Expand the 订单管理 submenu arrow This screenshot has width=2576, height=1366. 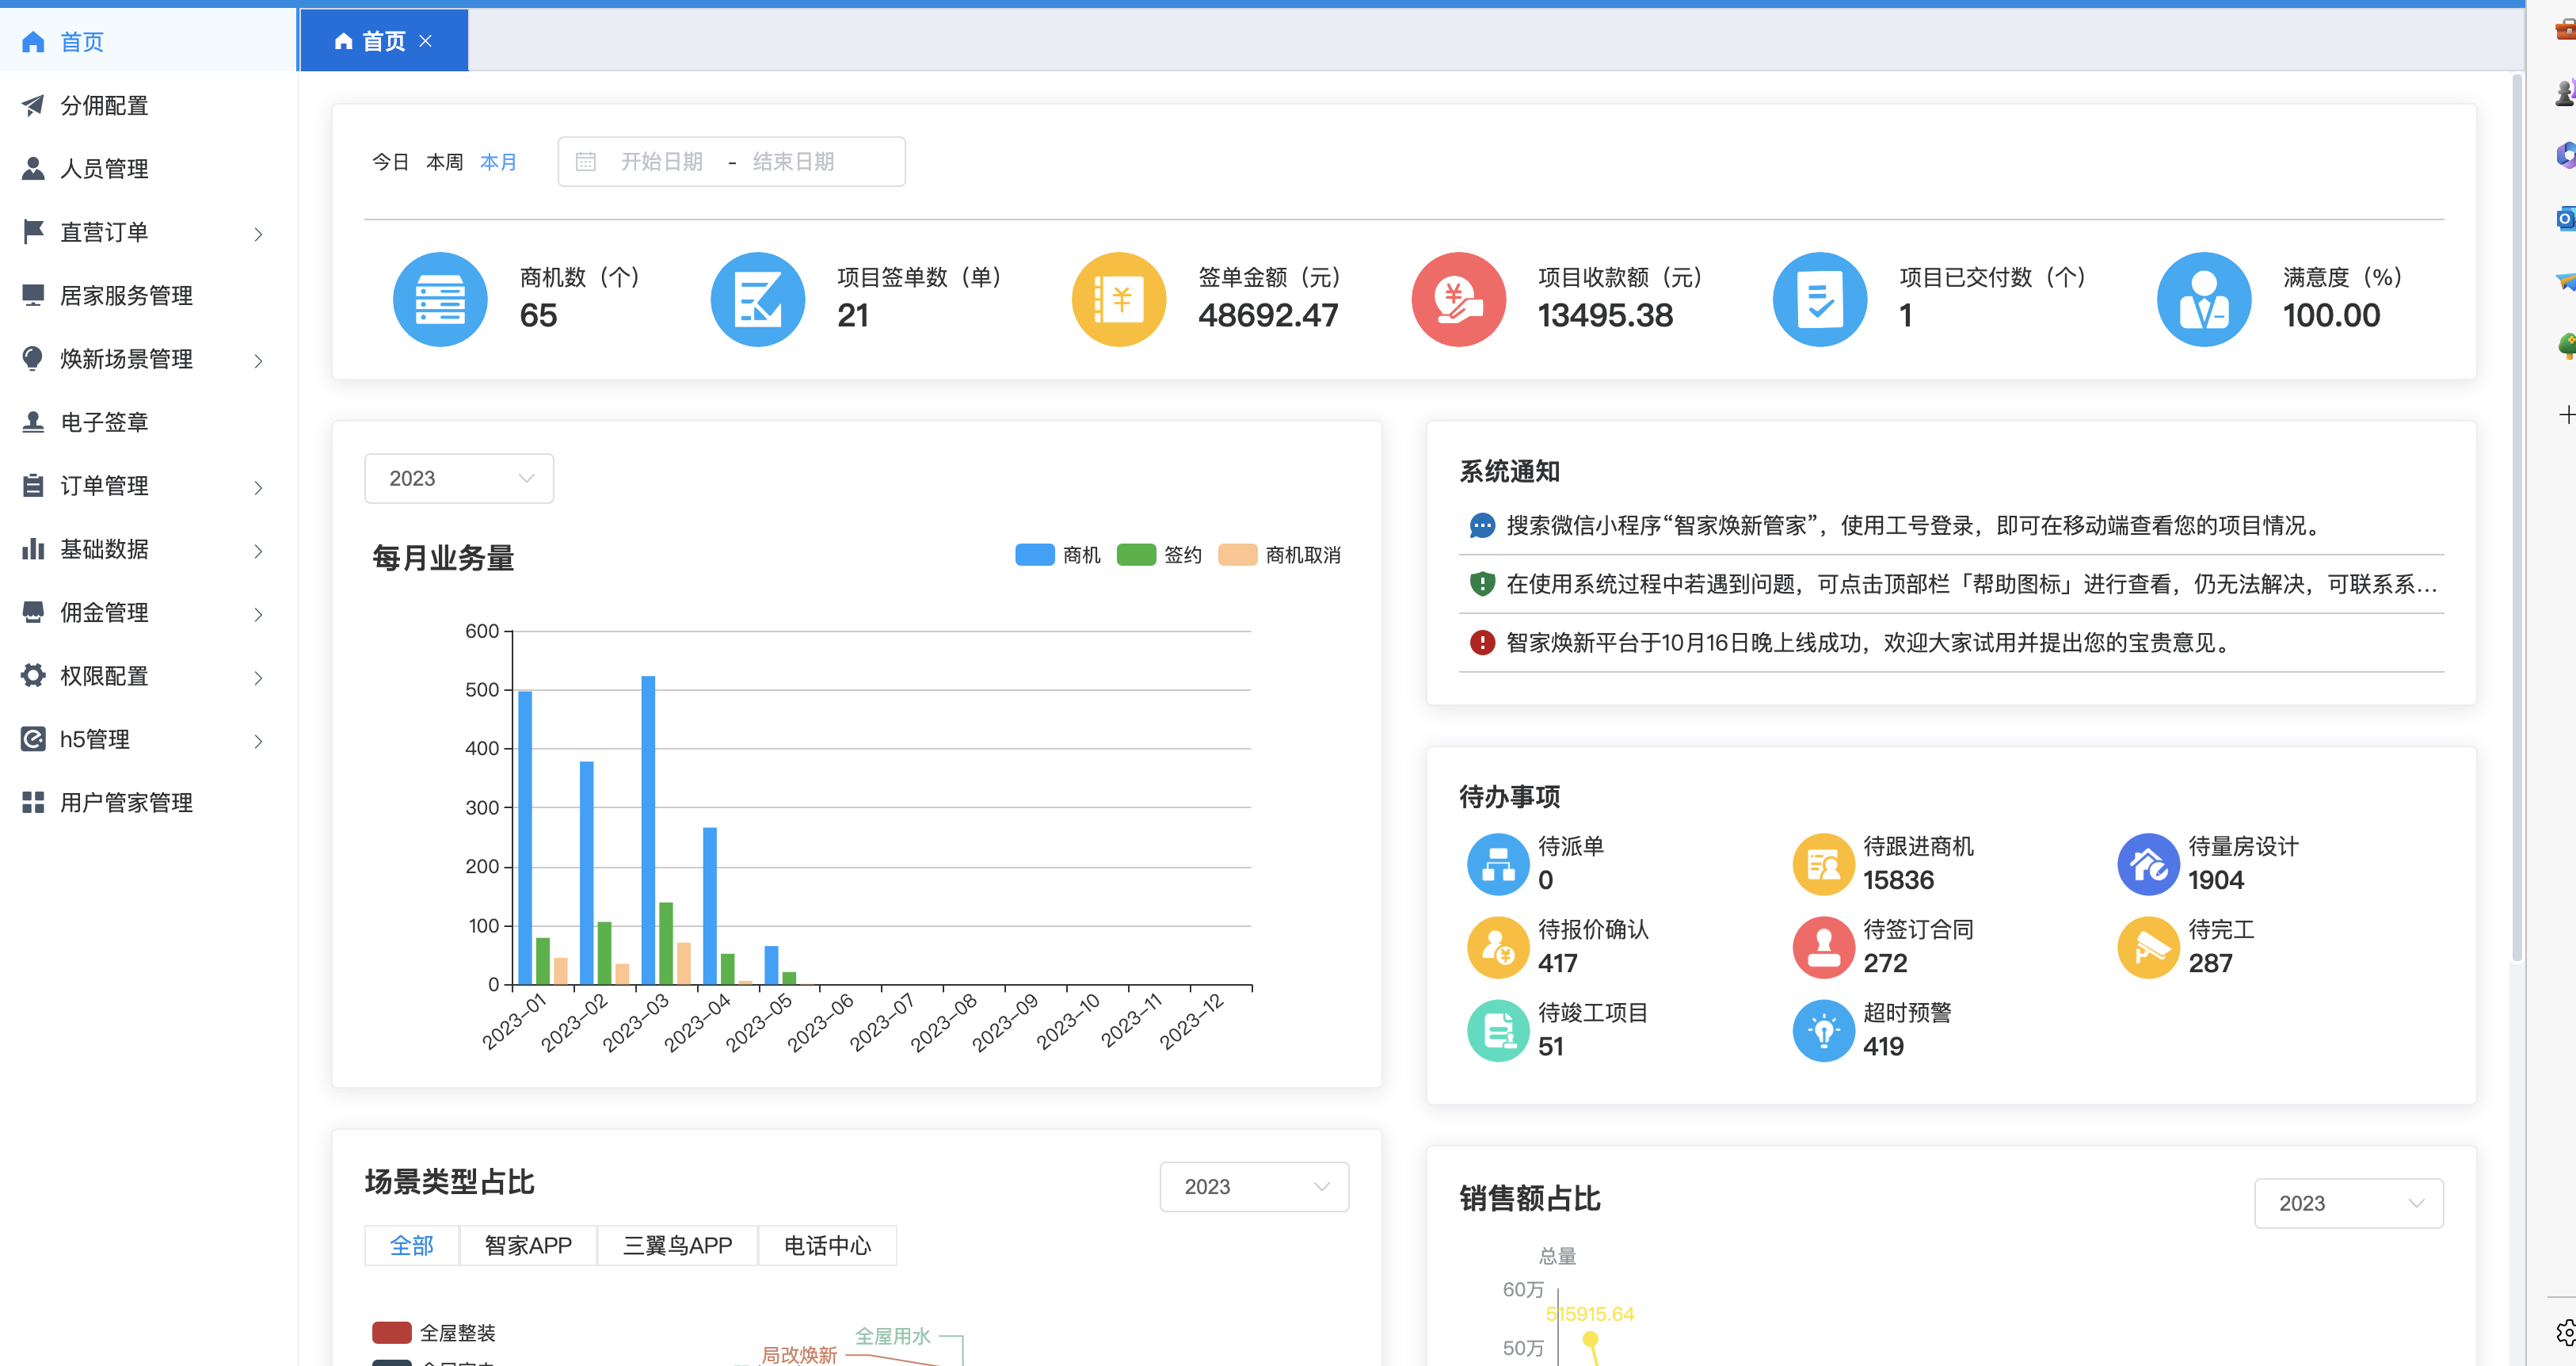click(258, 487)
